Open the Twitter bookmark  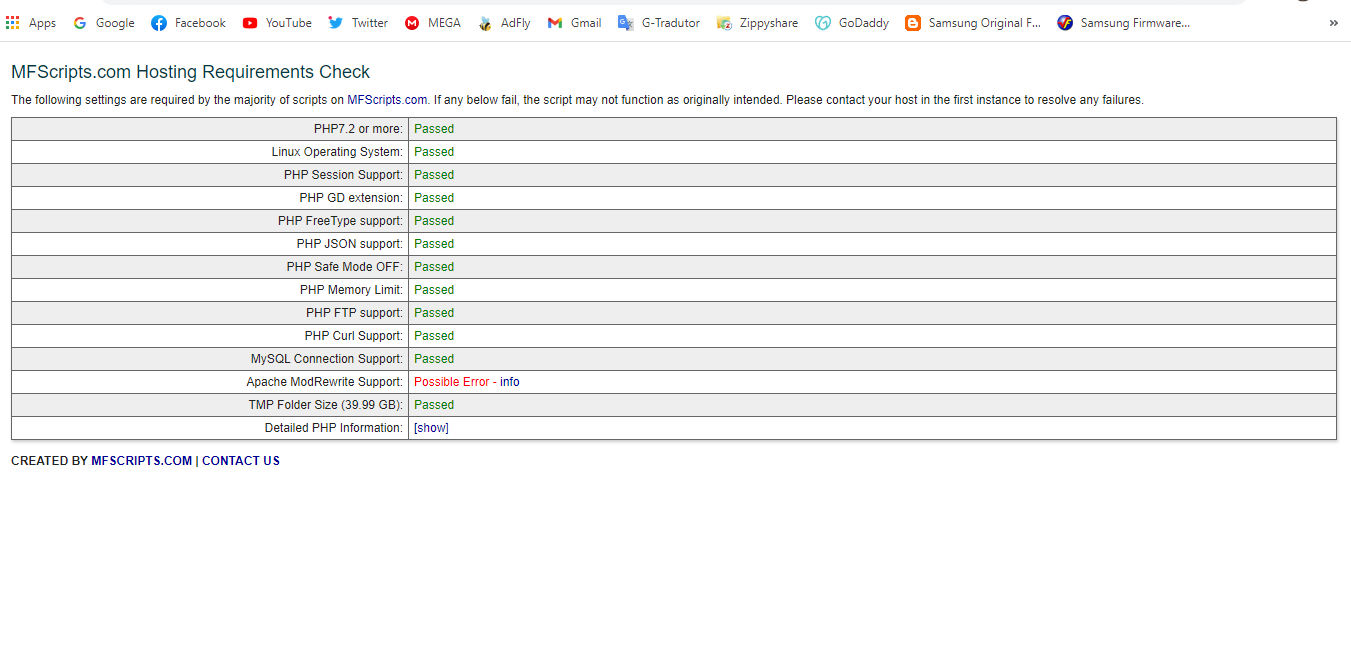point(358,23)
